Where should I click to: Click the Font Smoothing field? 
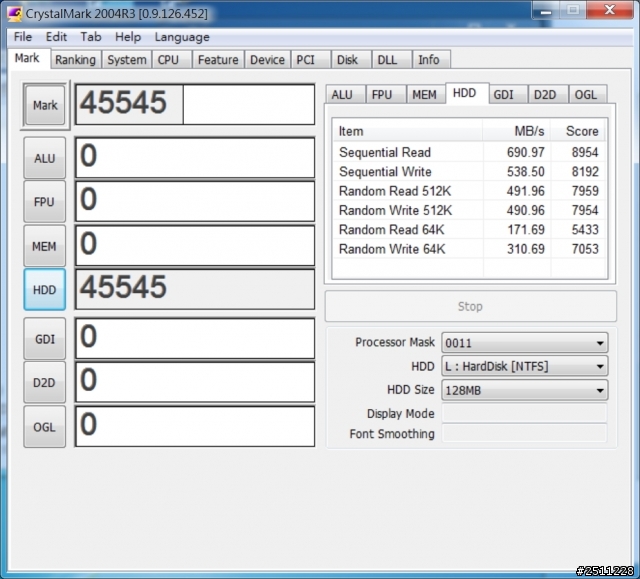(x=524, y=433)
